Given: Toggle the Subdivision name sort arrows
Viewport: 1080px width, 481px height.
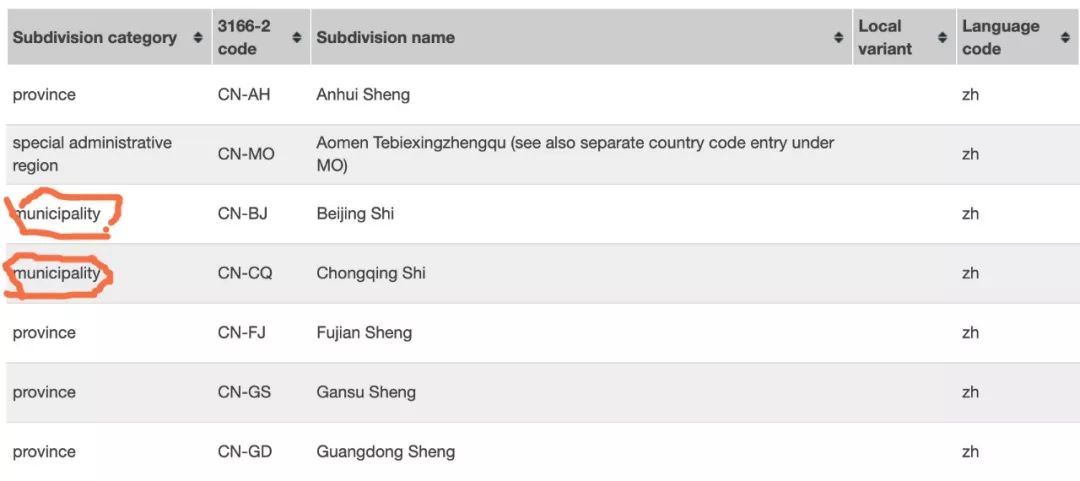Looking at the screenshot, I should pyautogui.click(x=839, y=37).
